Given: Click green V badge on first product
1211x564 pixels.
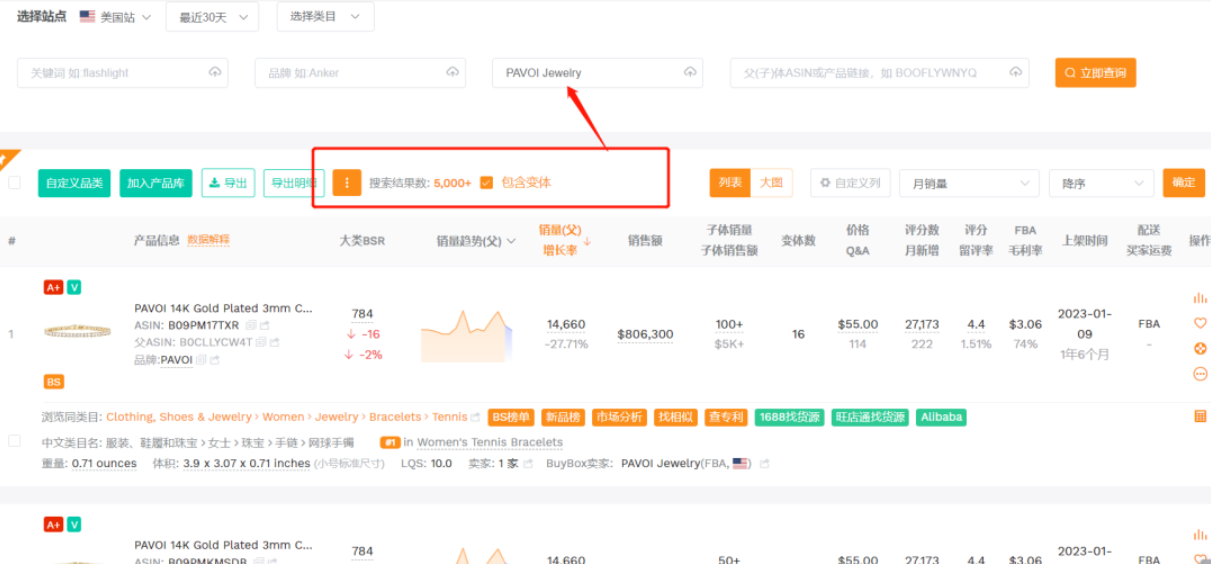Looking at the screenshot, I should click(74, 287).
